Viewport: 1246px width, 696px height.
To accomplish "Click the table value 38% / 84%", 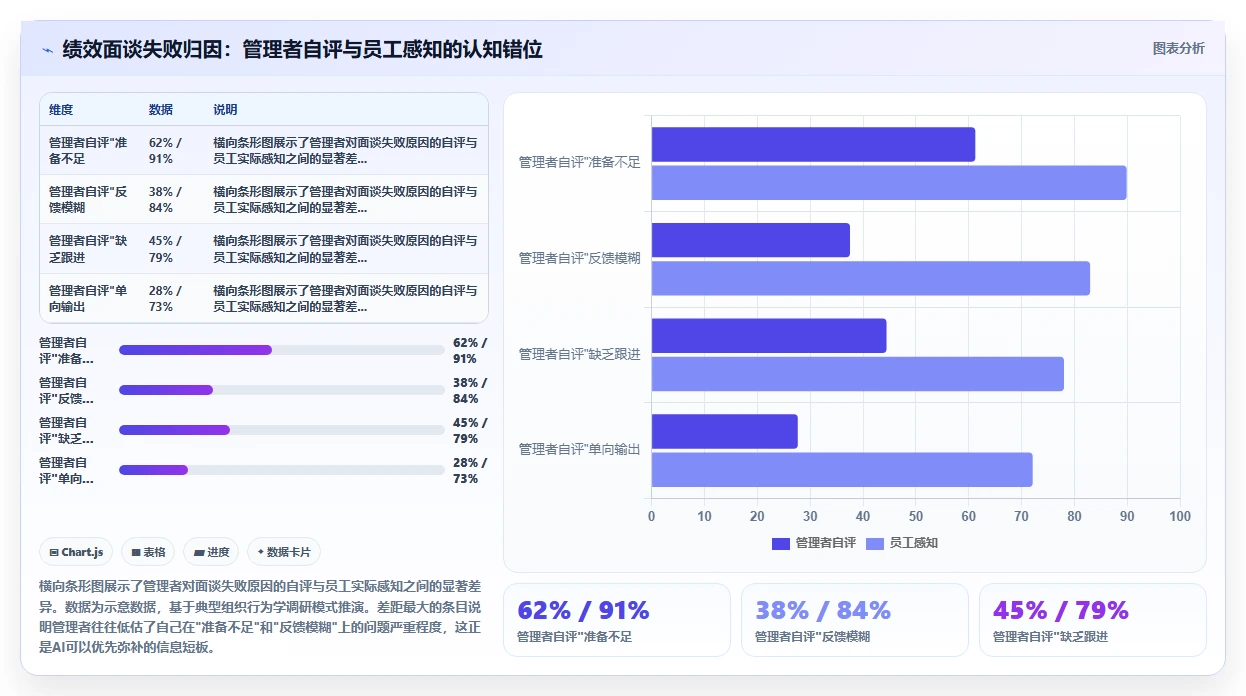I will click(166, 199).
